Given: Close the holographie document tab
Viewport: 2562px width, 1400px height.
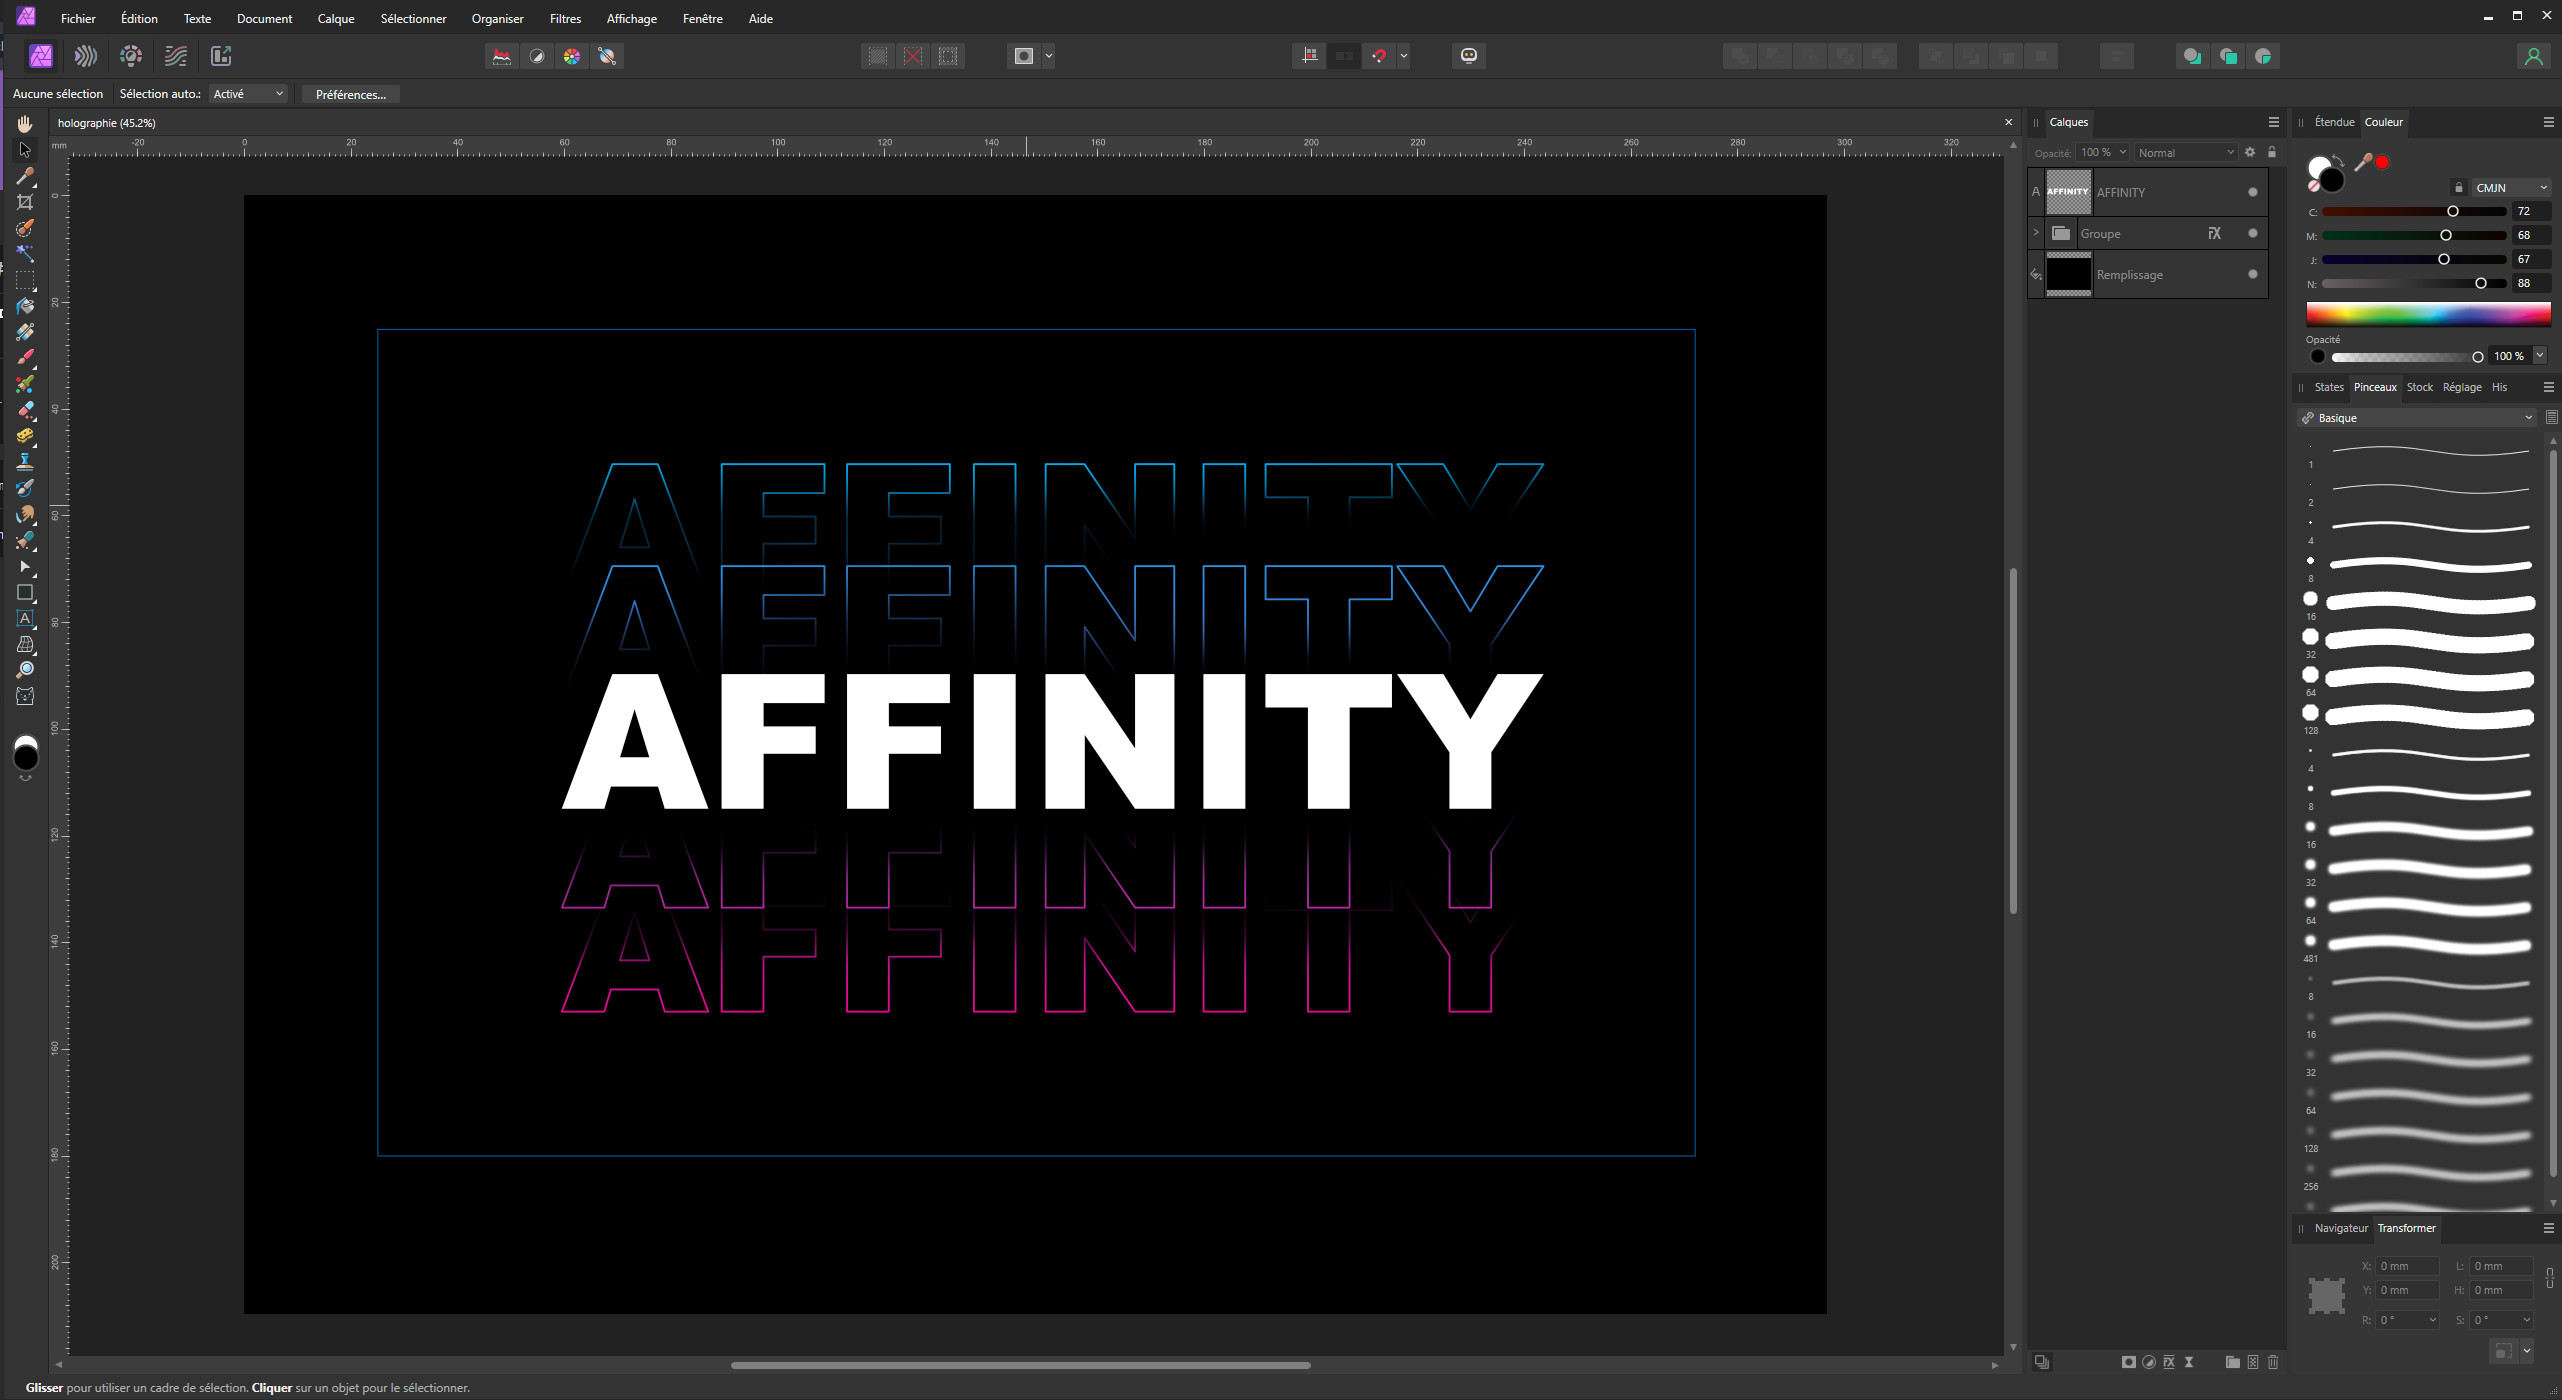Looking at the screenshot, I should (x=2009, y=122).
